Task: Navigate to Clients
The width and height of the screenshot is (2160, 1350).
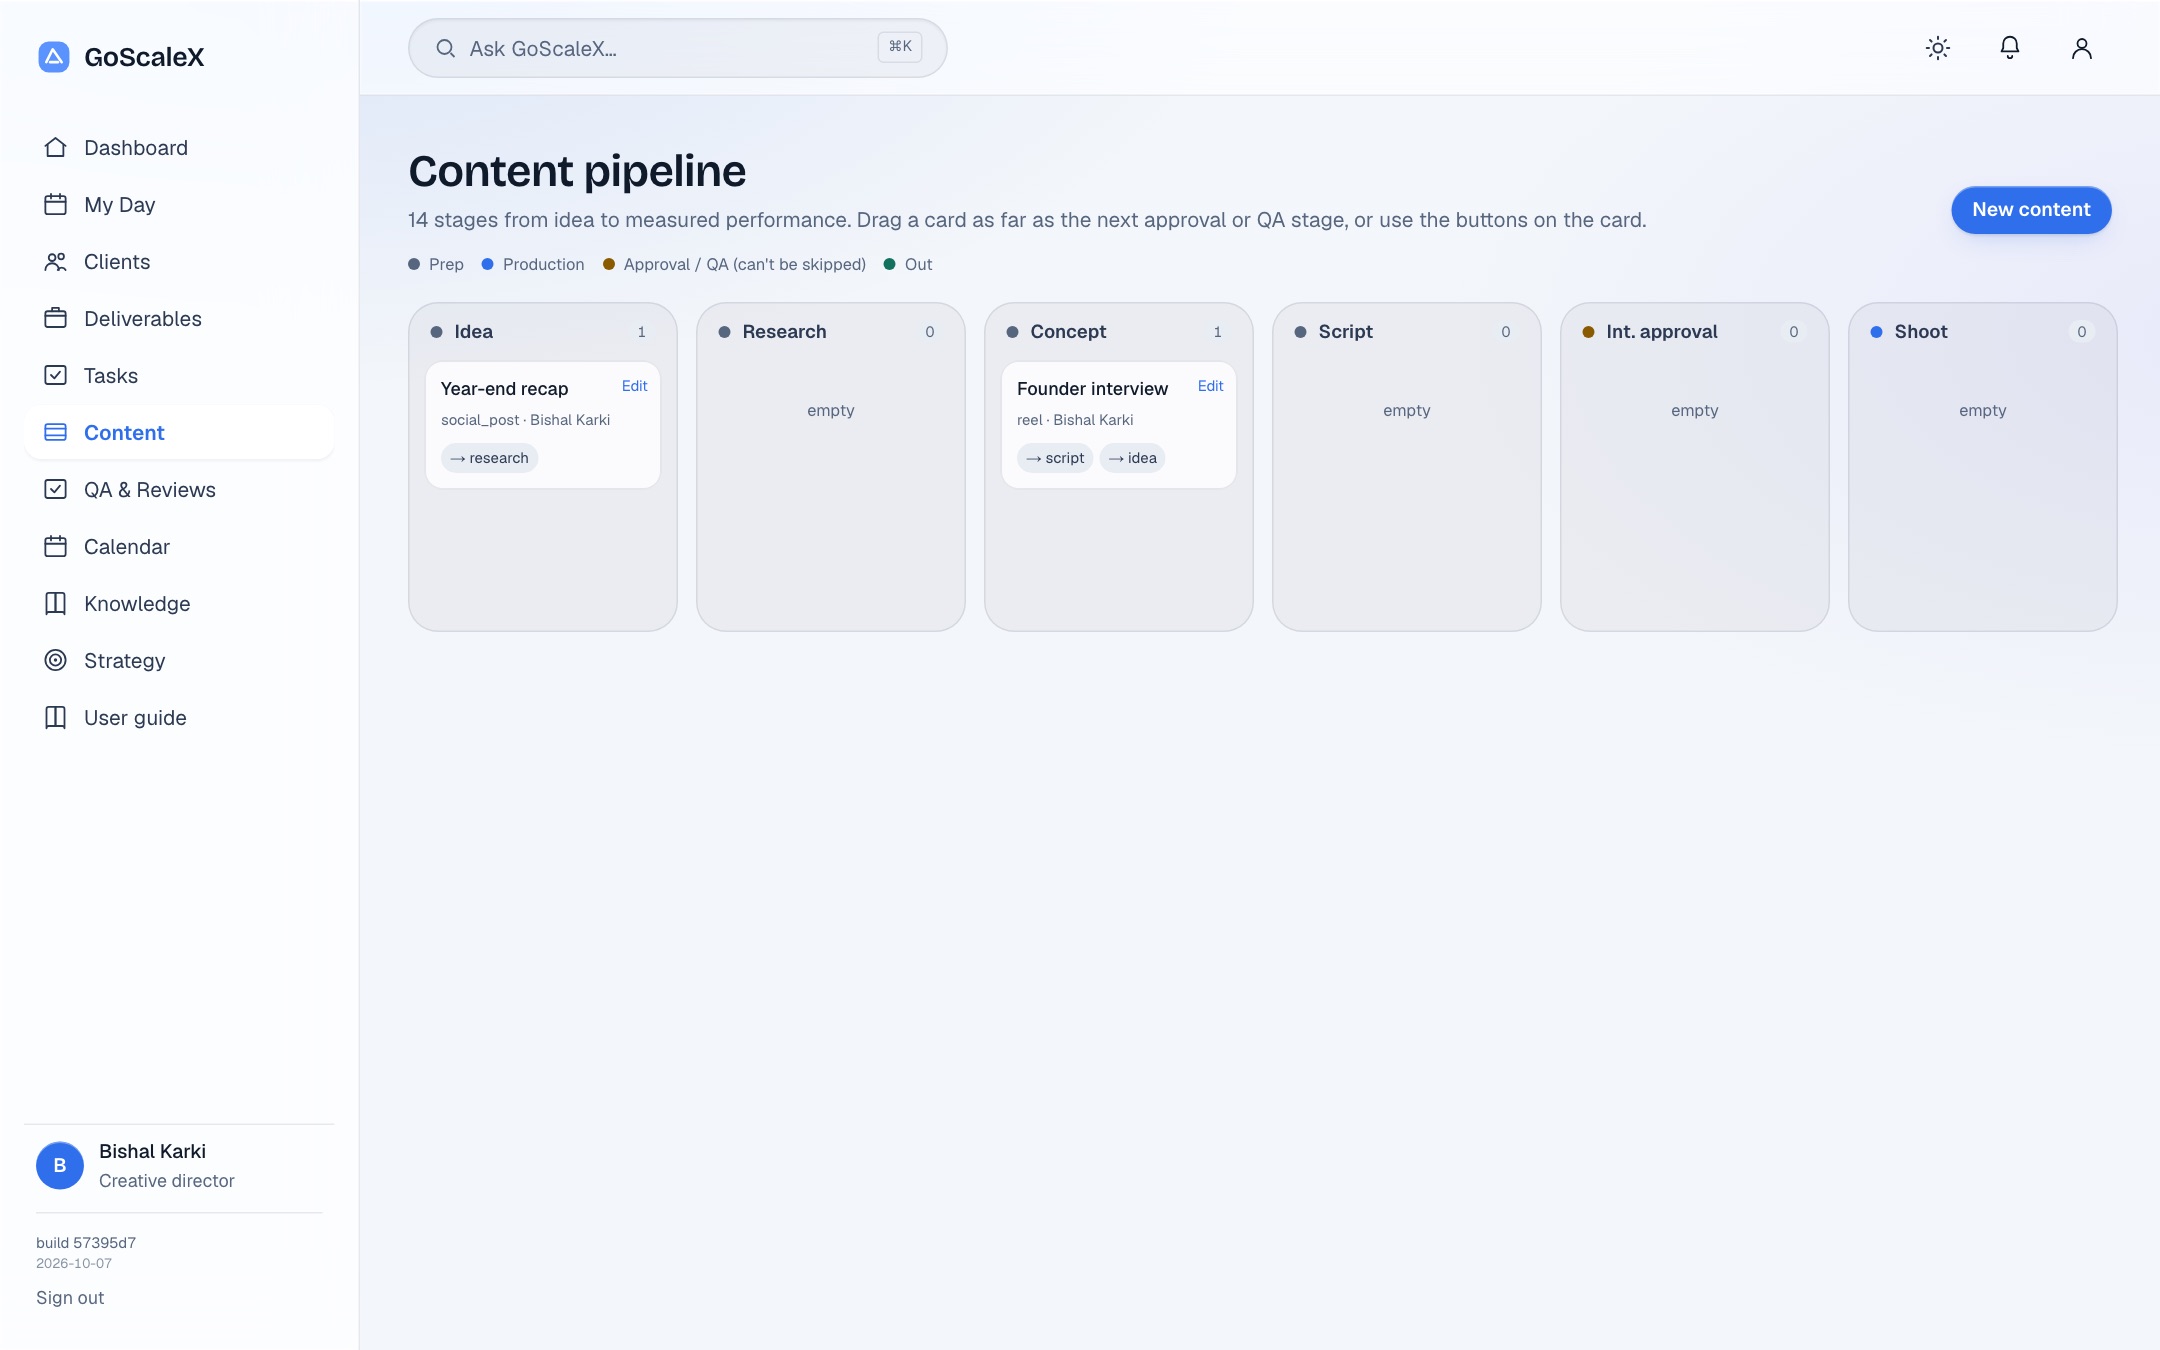Action: click(x=180, y=262)
